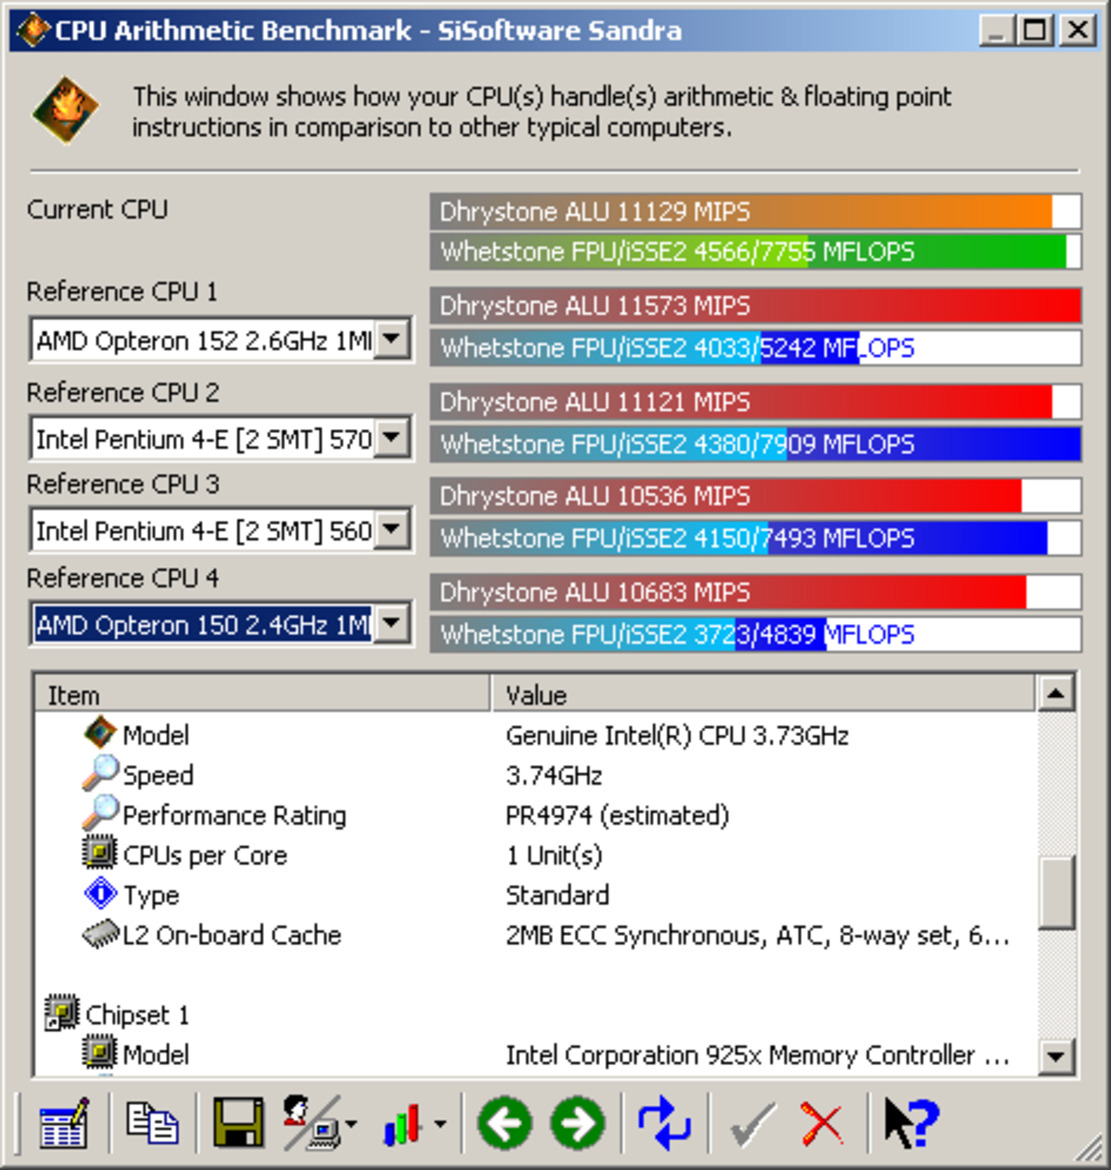Save results with the floppy disk icon
1111x1170 pixels.
238,1122
